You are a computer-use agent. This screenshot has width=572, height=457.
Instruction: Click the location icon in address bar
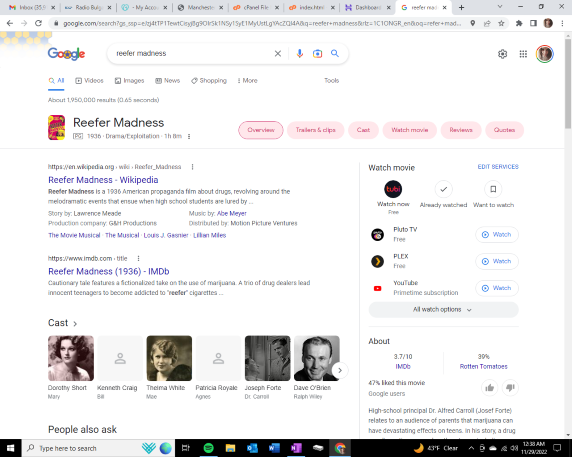pos(472,23)
